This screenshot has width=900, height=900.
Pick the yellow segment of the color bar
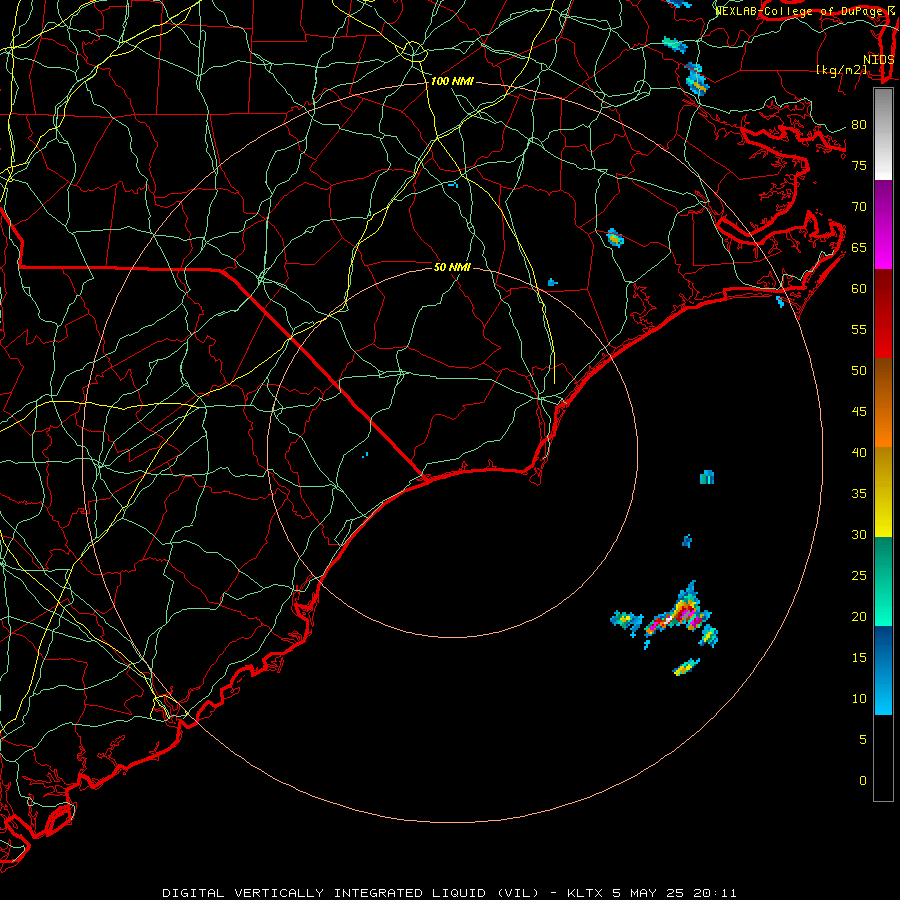tap(883, 492)
